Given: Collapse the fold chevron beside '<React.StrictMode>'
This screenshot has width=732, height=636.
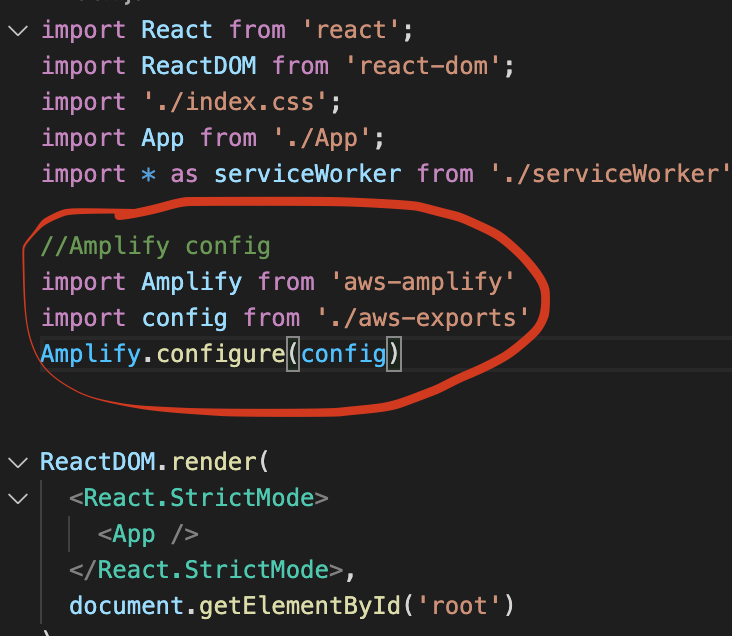Looking at the screenshot, I should point(18,498).
